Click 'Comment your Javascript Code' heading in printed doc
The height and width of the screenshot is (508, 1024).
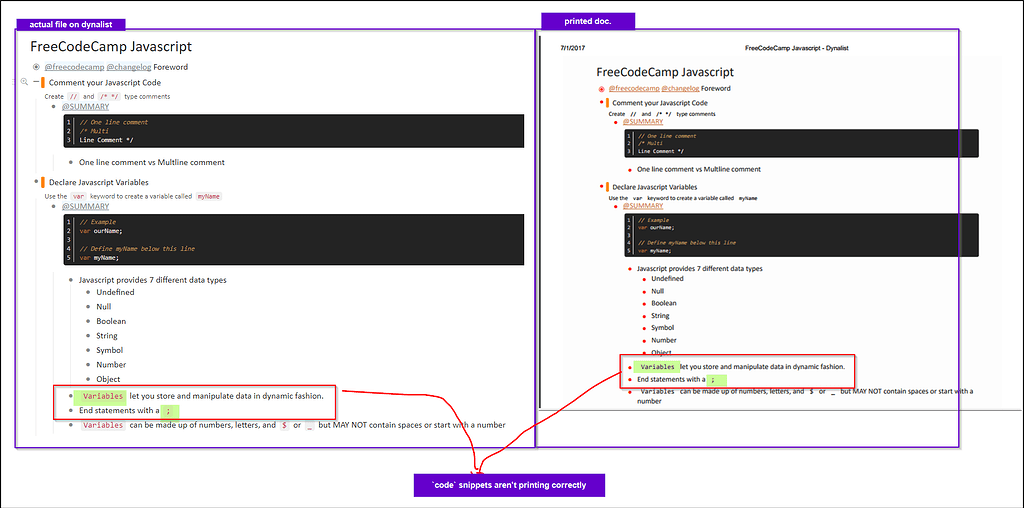[x=660, y=103]
